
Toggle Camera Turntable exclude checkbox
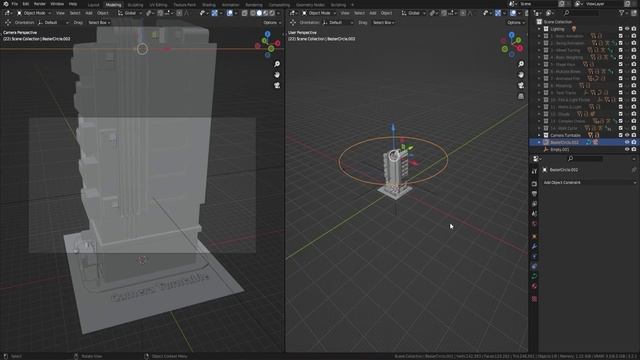click(620, 135)
